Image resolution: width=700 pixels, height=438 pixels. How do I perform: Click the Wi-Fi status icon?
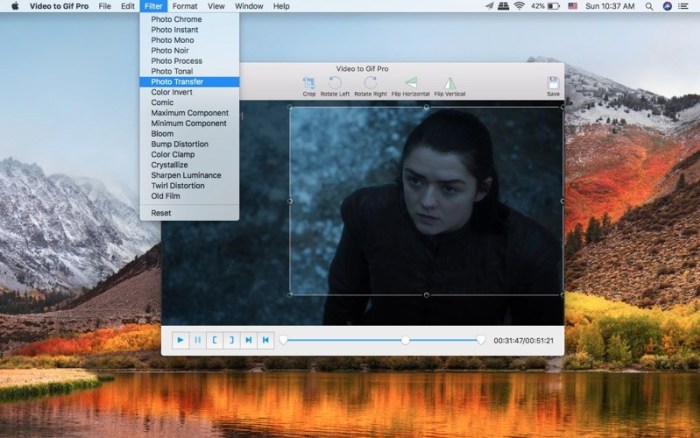(x=520, y=6)
